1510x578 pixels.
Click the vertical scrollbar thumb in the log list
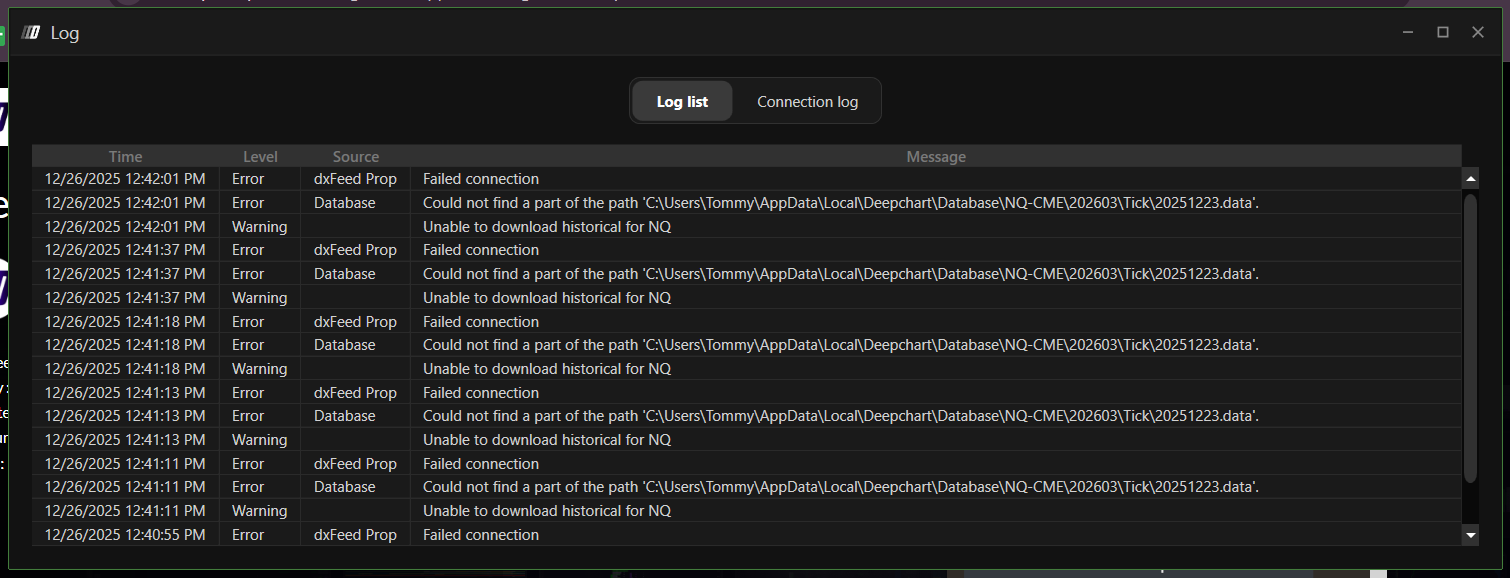tap(1470, 338)
